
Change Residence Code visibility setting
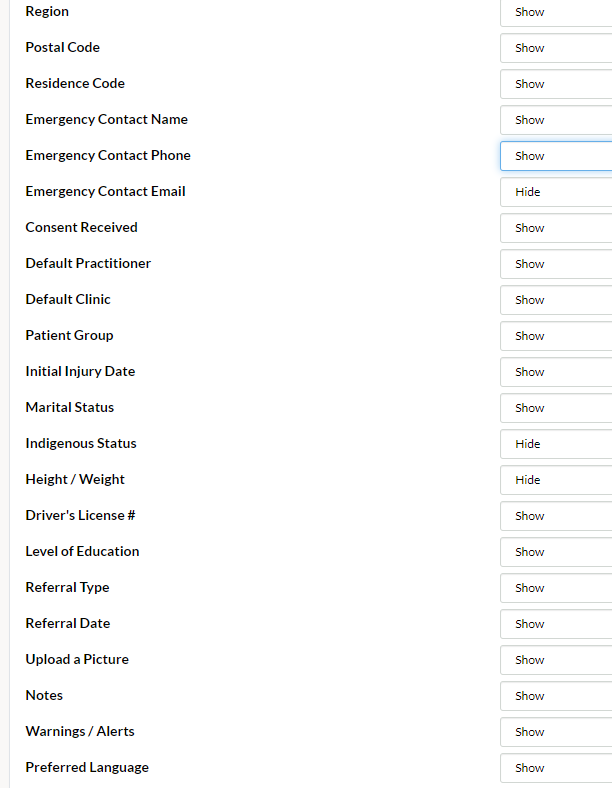click(556, 84)
